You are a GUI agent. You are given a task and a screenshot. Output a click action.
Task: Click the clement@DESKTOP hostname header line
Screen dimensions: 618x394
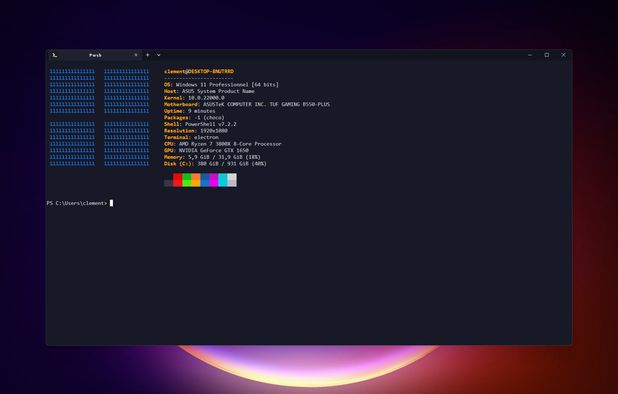click(199, 71)
